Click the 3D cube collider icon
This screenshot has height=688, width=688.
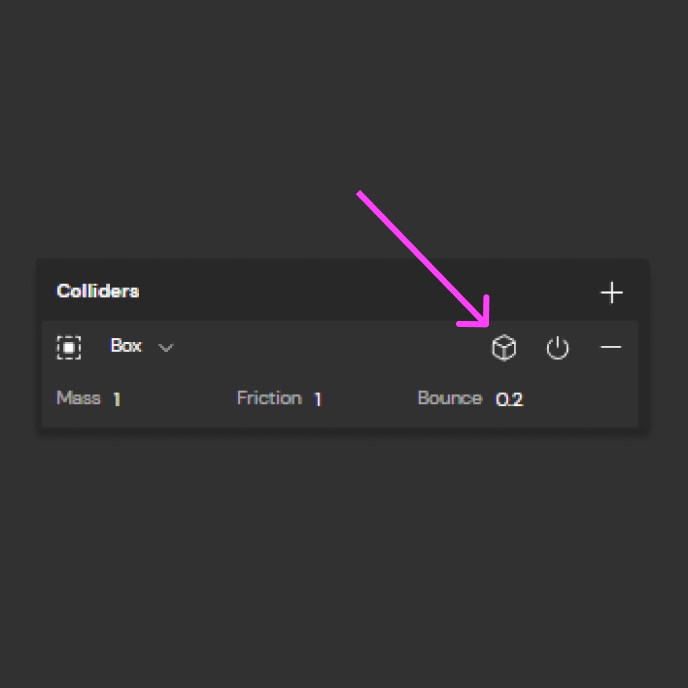coord(504,348)
